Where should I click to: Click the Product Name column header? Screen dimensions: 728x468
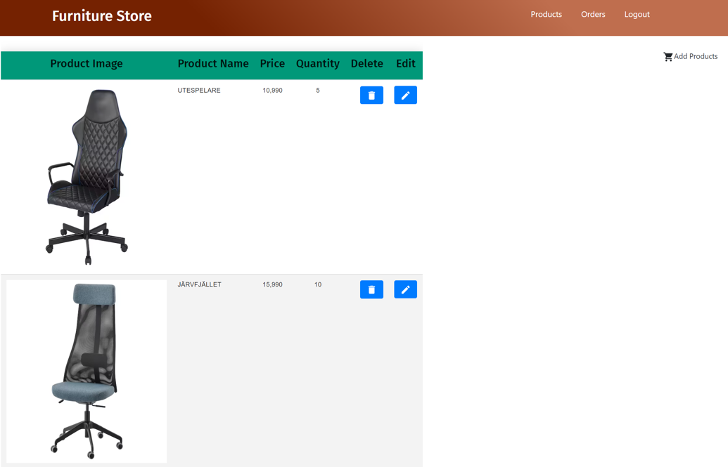click(213, 64)
